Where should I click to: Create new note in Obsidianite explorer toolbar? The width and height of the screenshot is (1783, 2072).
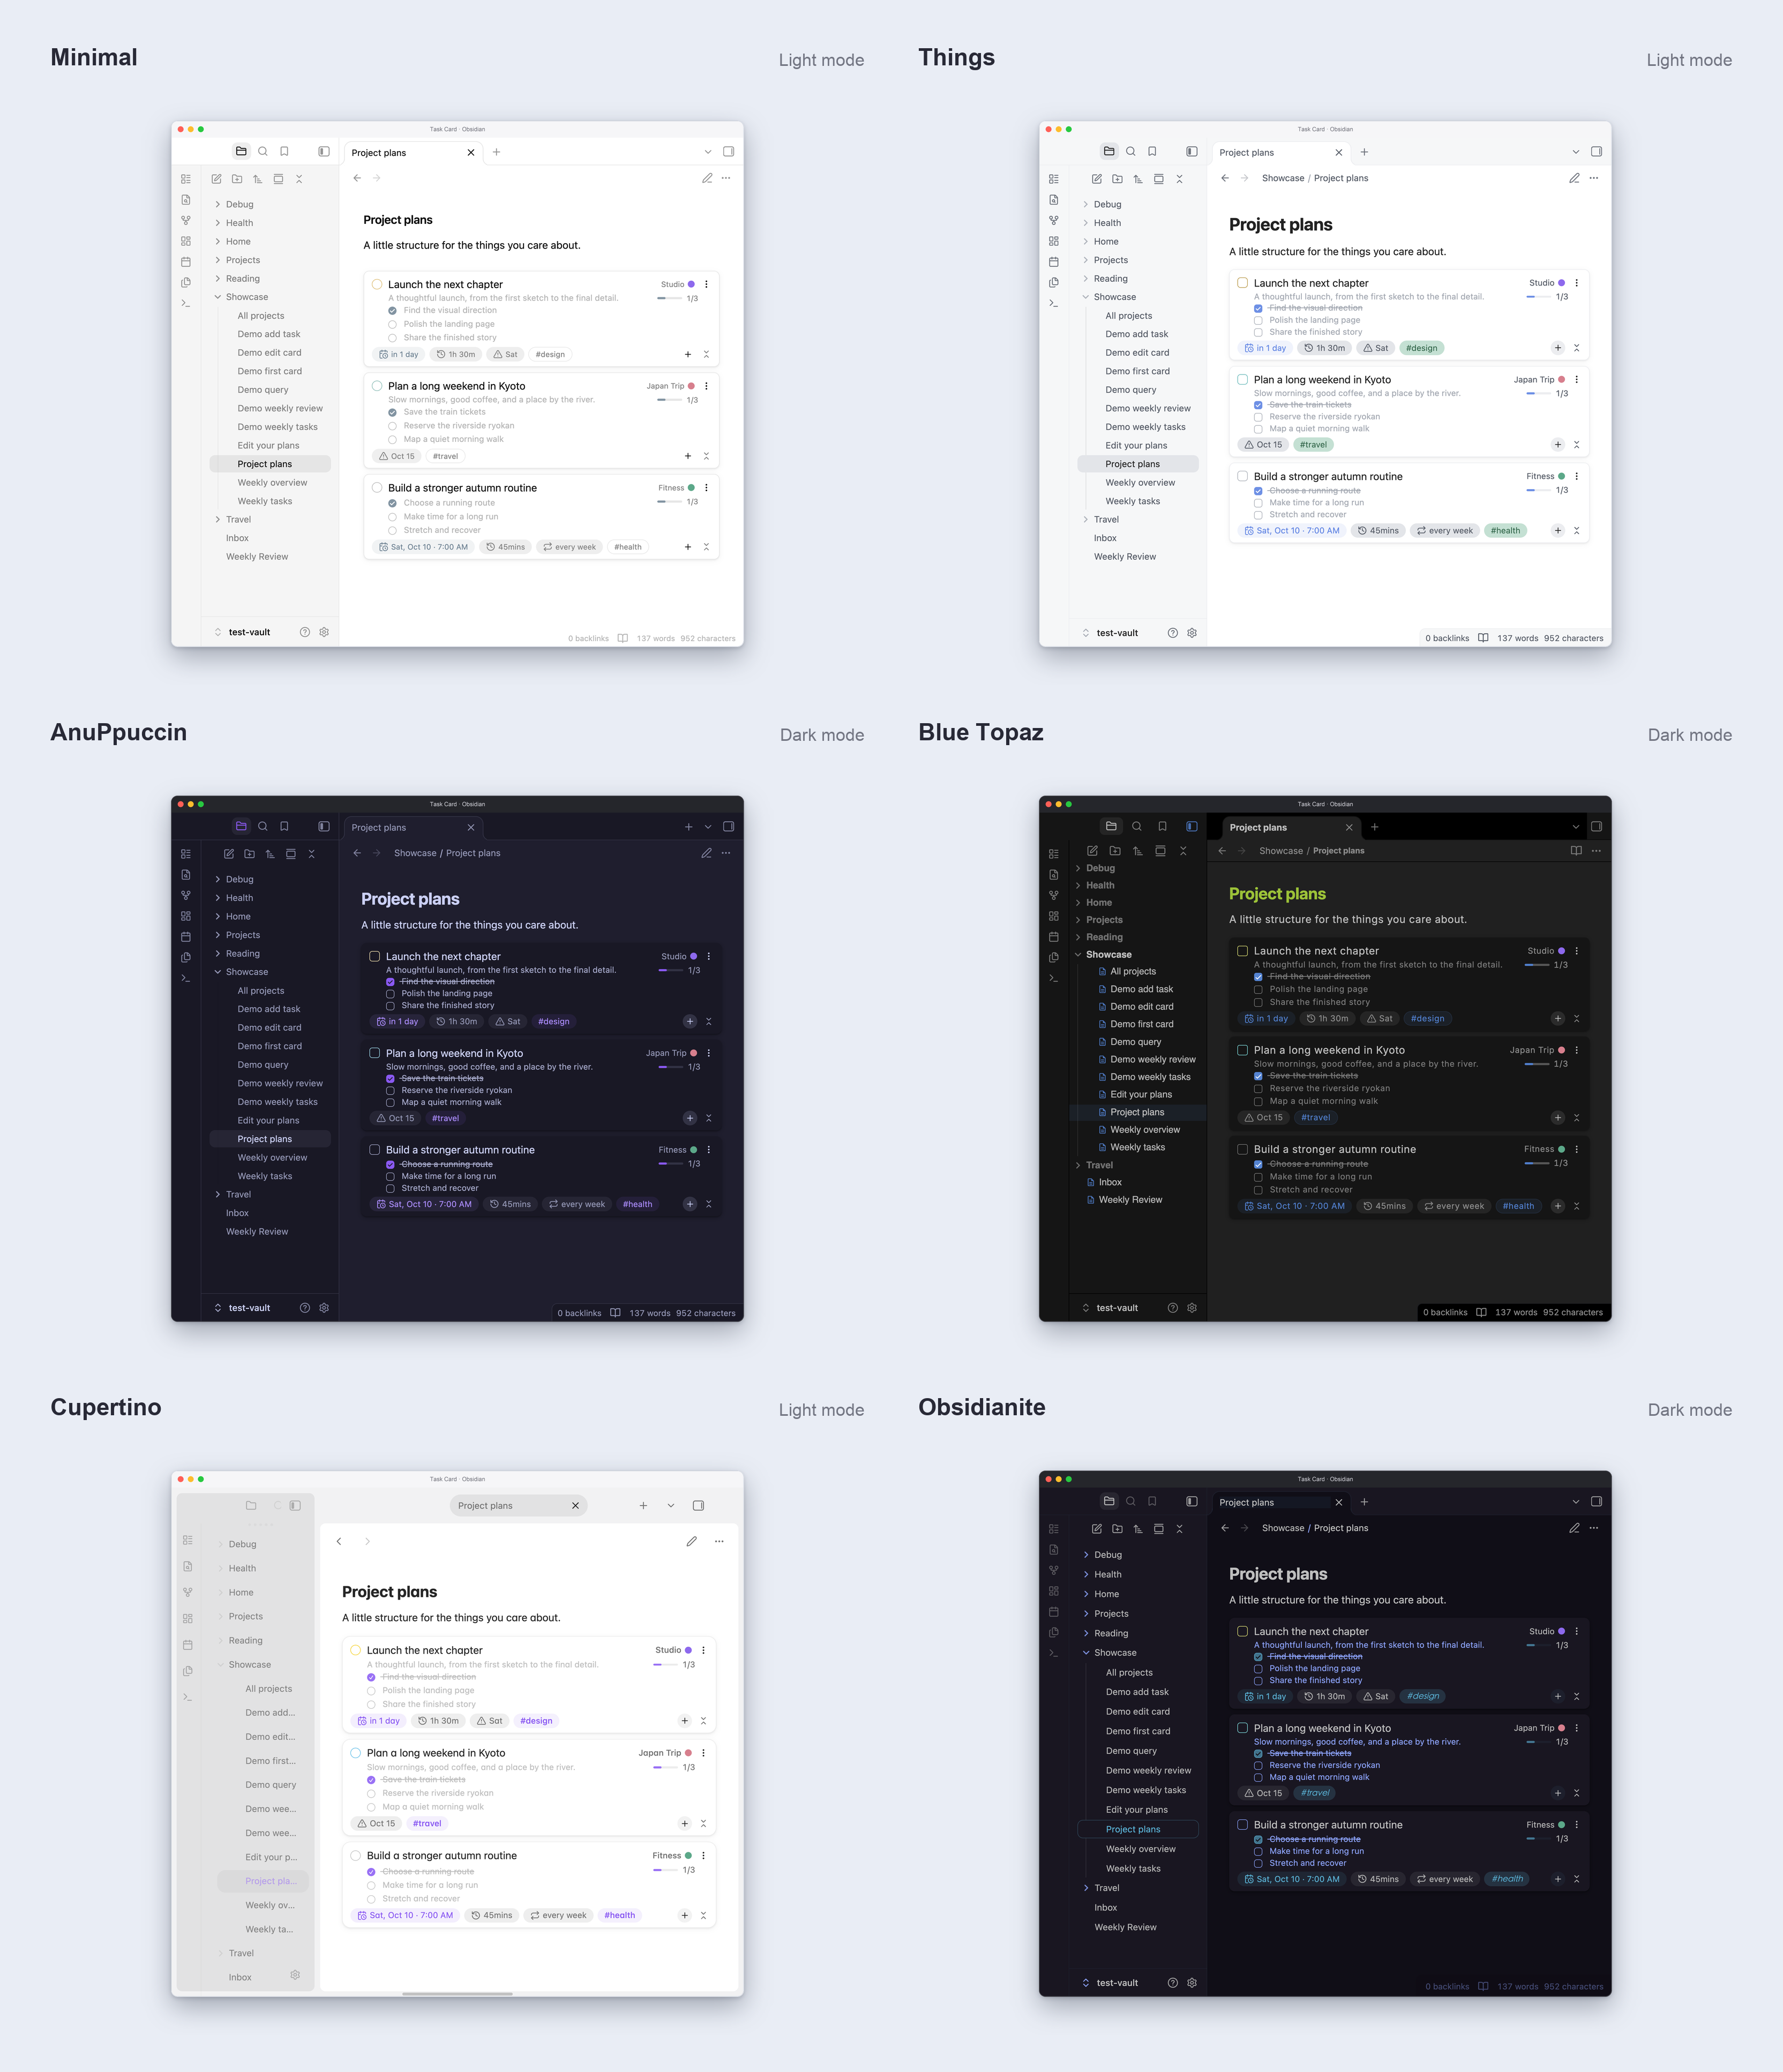tap(1097, 1529)
